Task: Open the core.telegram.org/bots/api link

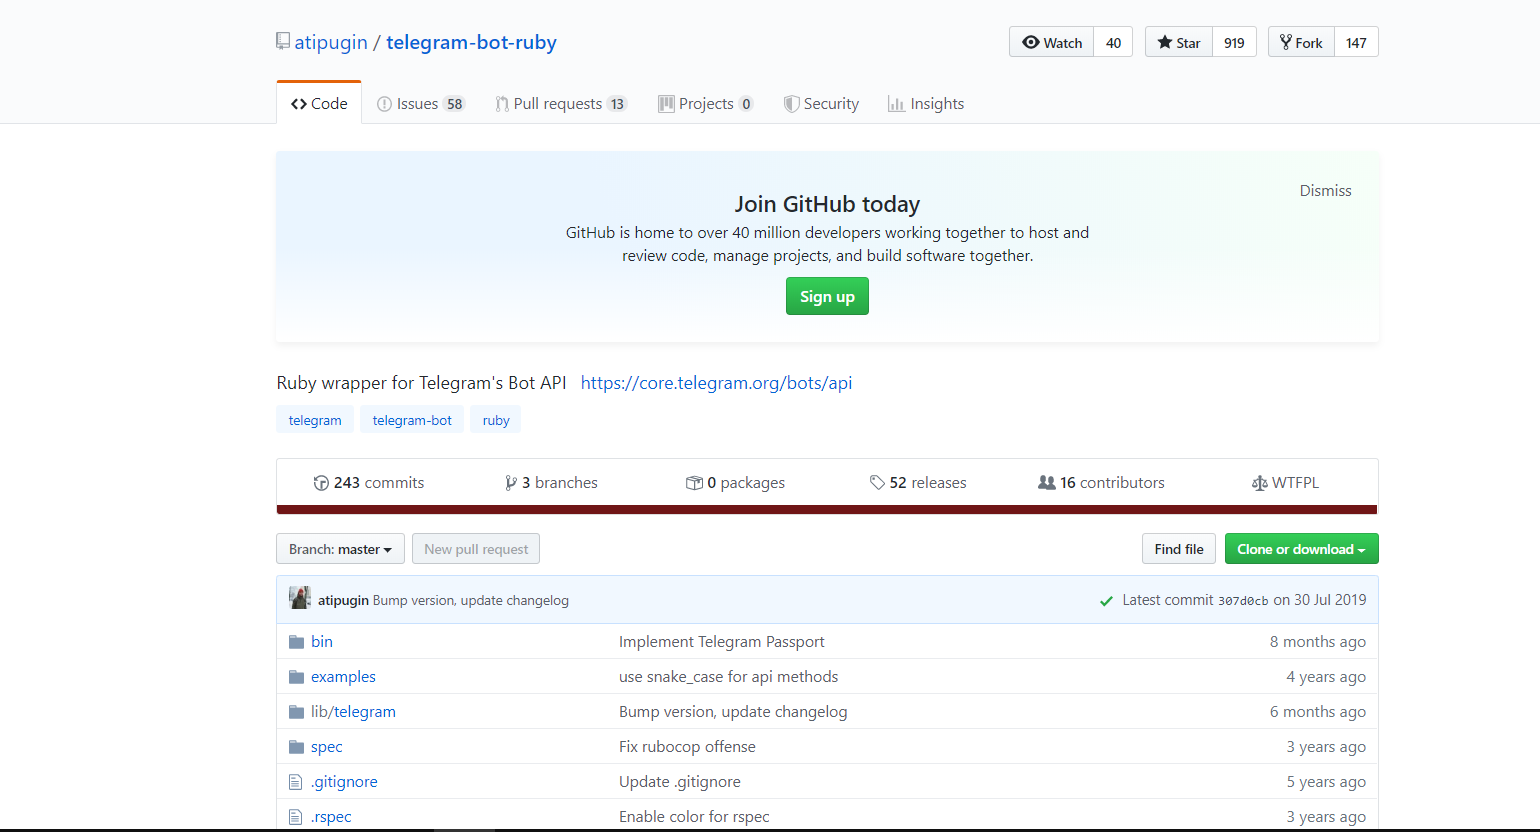Action: coord(716,383)
